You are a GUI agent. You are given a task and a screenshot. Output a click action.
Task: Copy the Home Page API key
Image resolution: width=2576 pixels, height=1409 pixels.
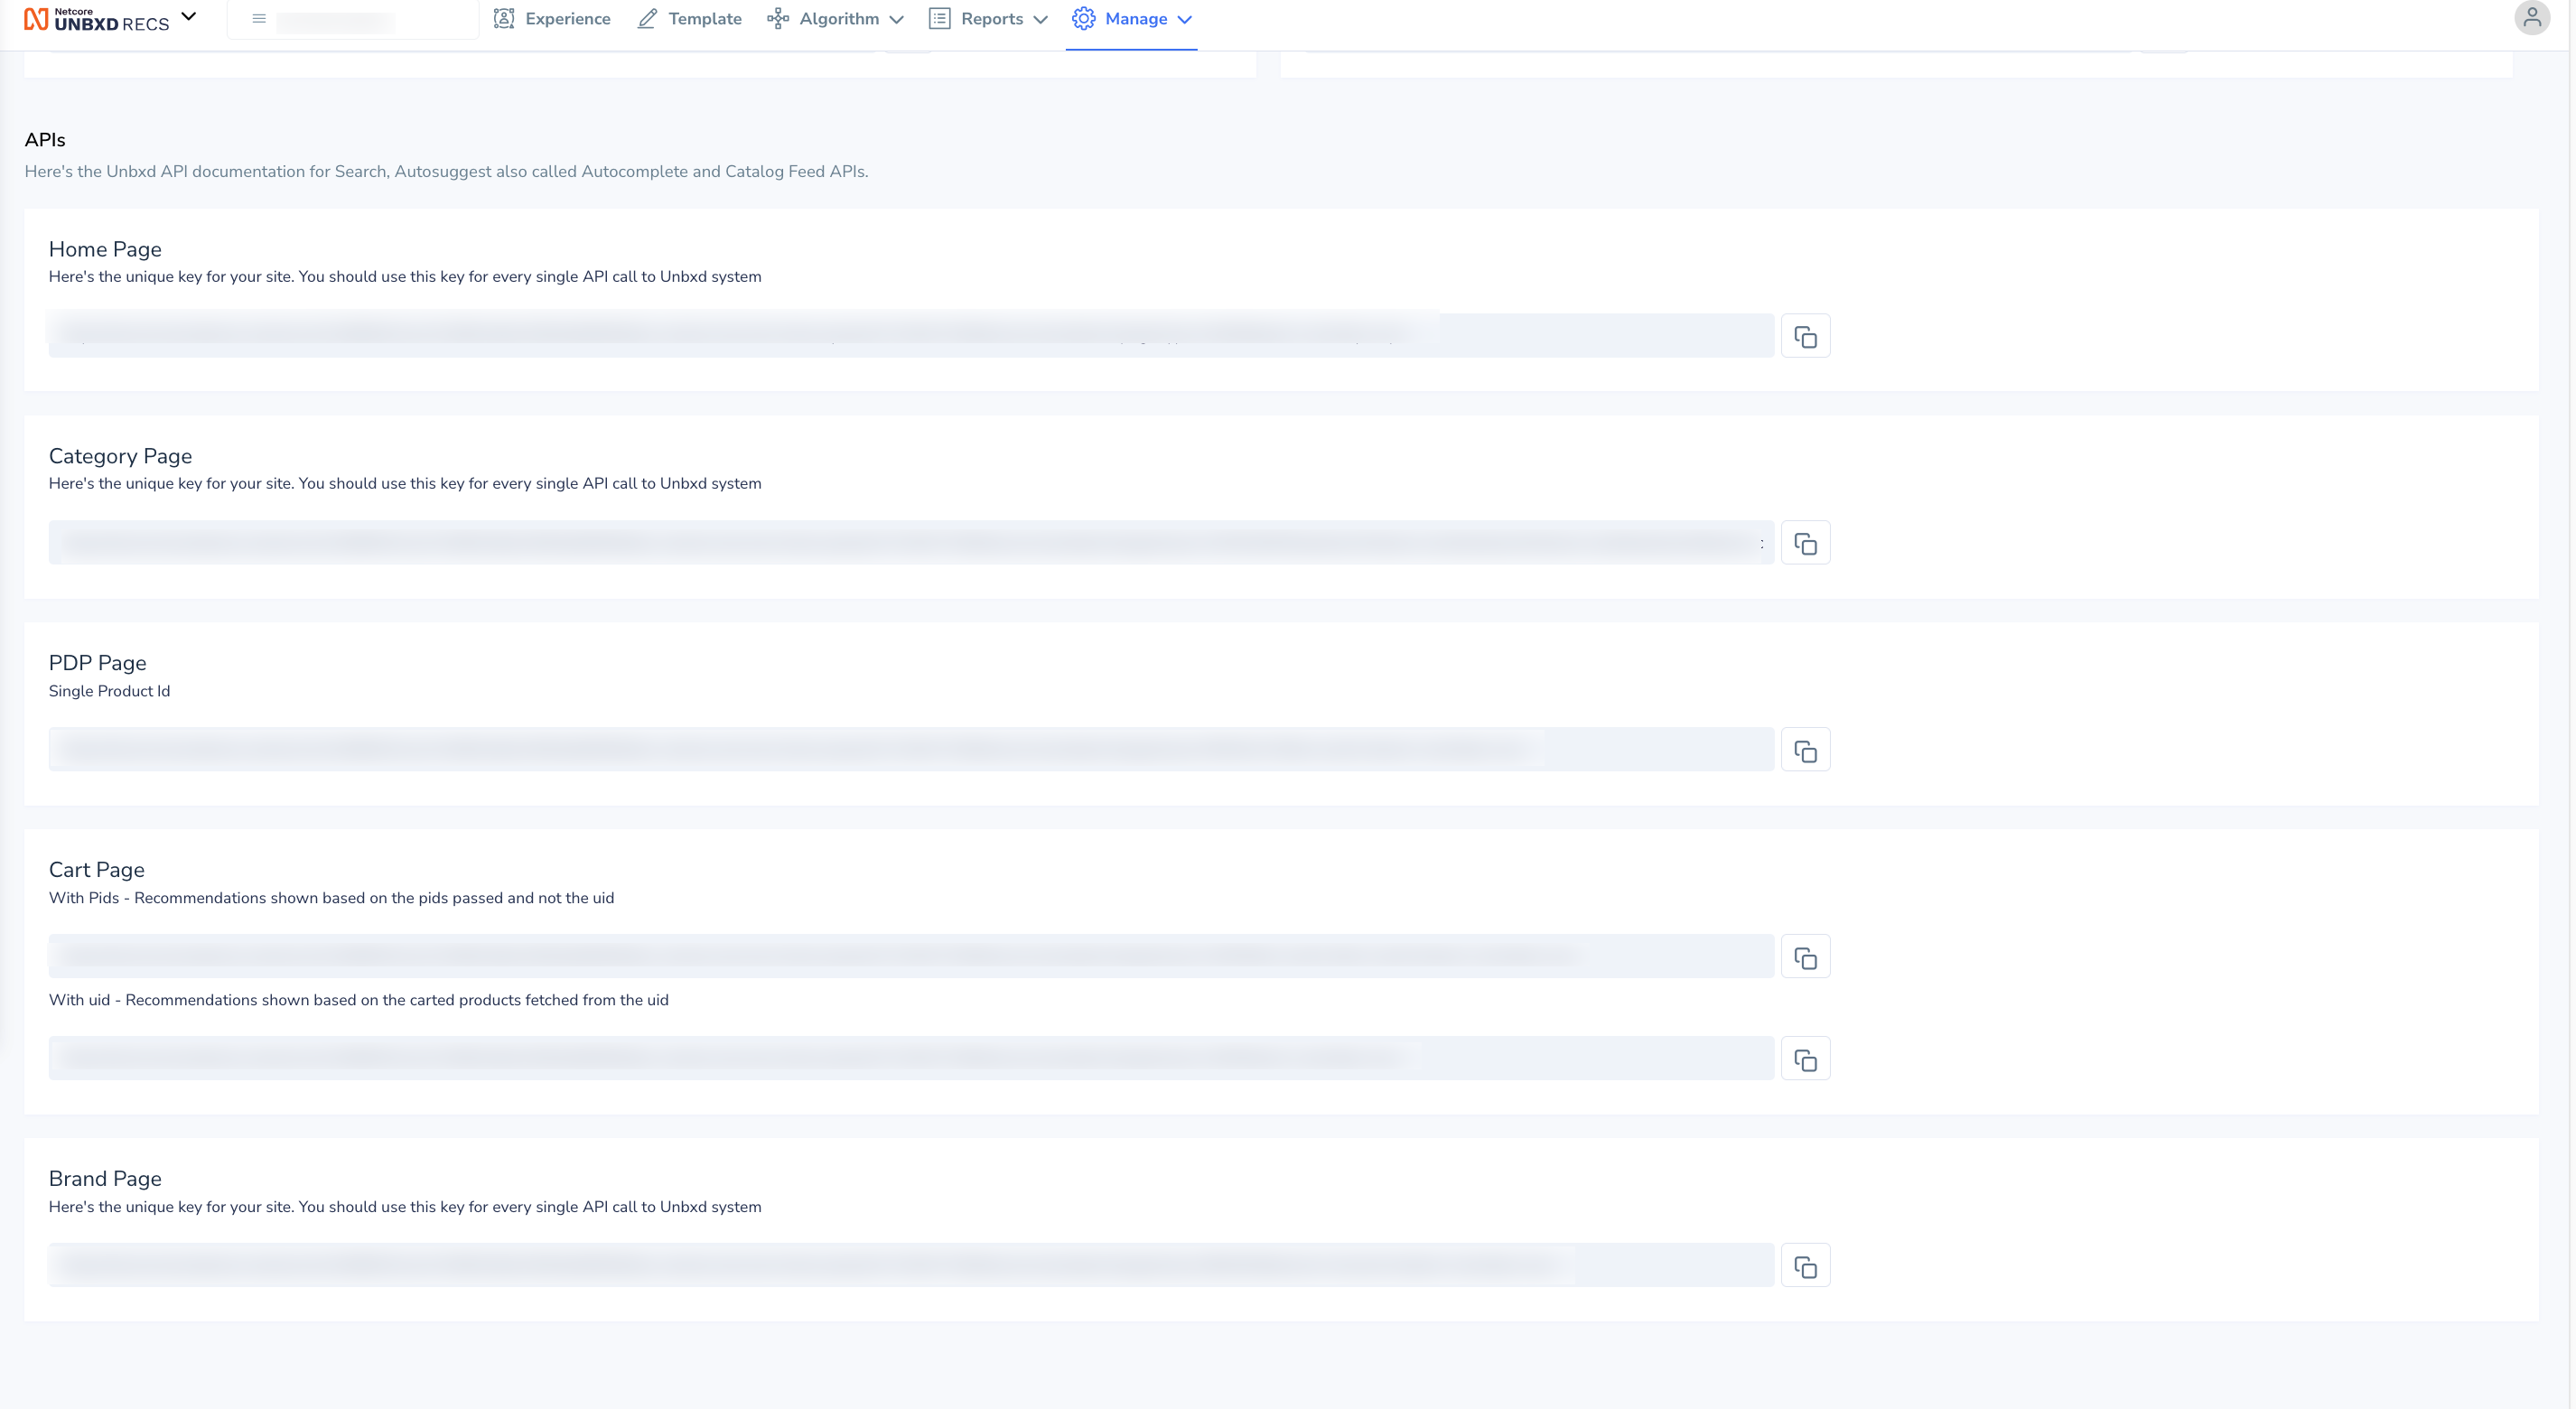(1805, 336)
